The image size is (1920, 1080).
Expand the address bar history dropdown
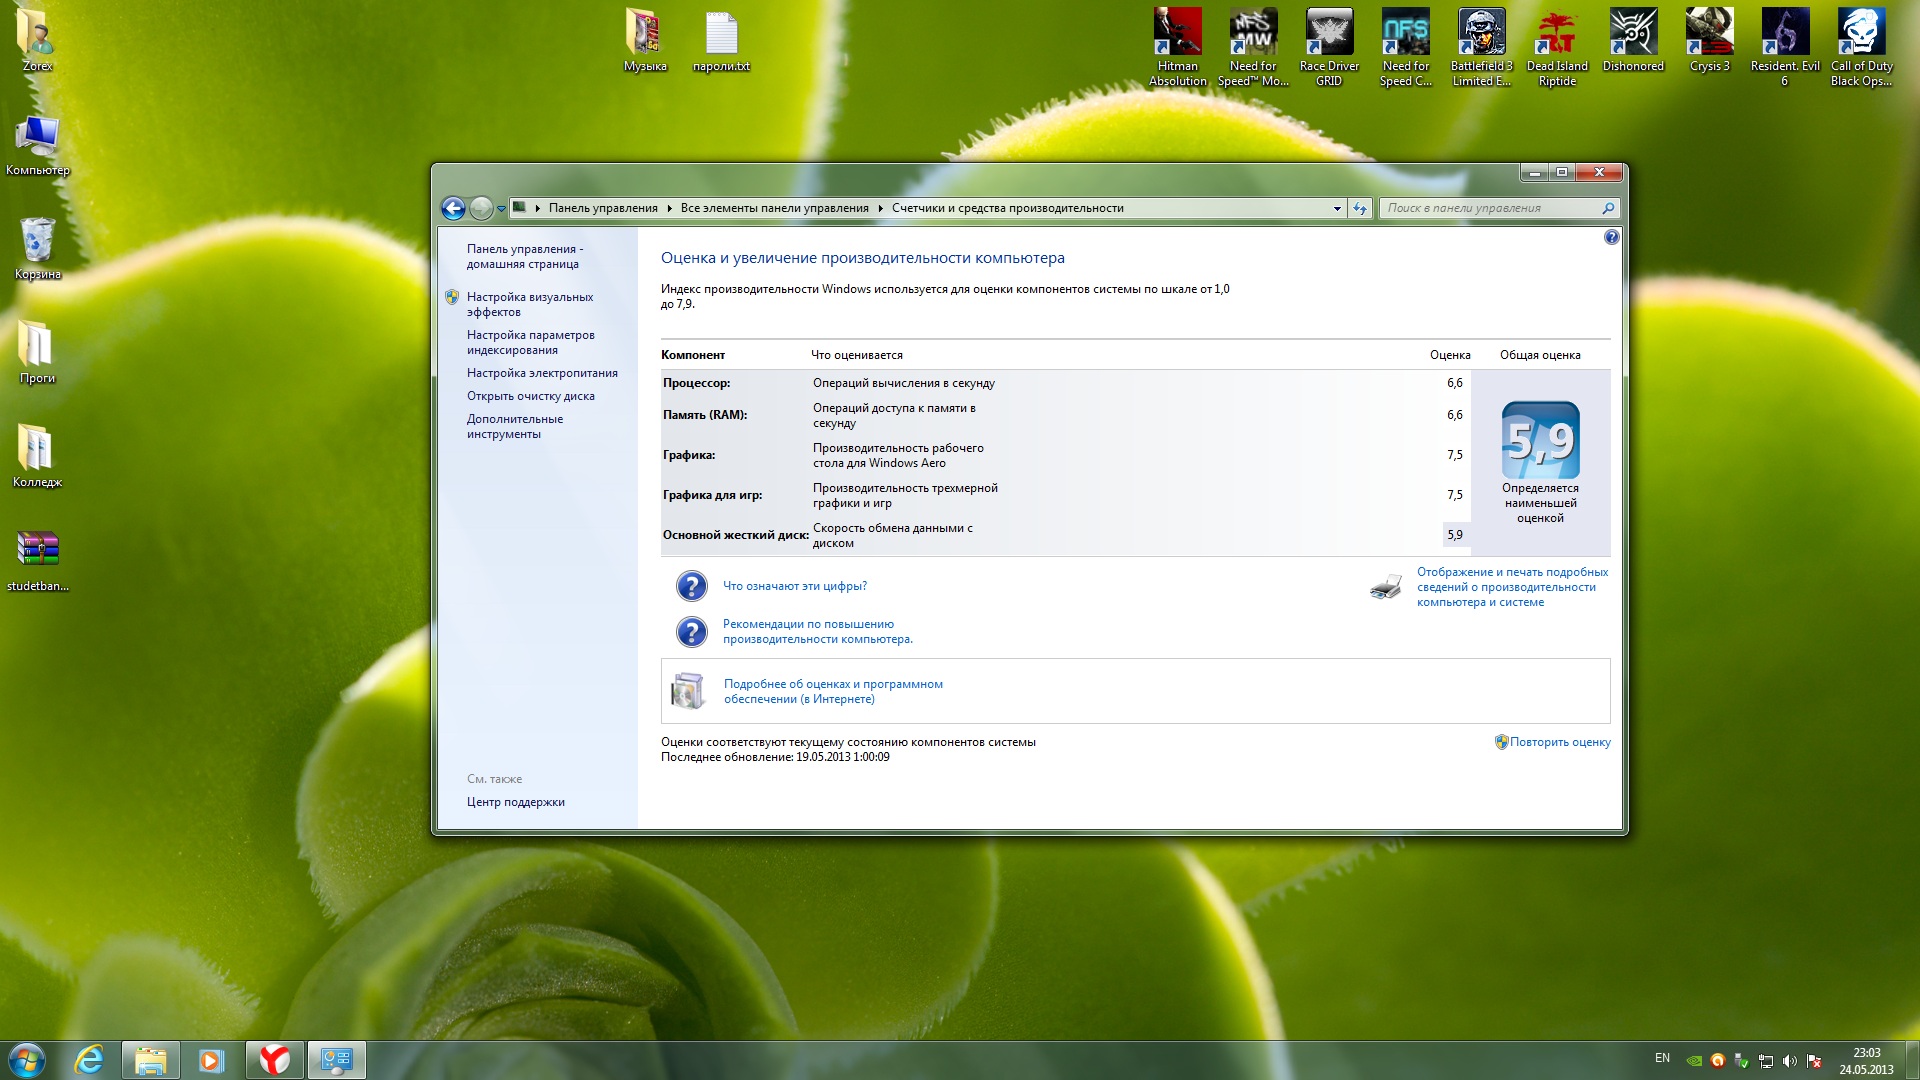[x=1337, y=208]
